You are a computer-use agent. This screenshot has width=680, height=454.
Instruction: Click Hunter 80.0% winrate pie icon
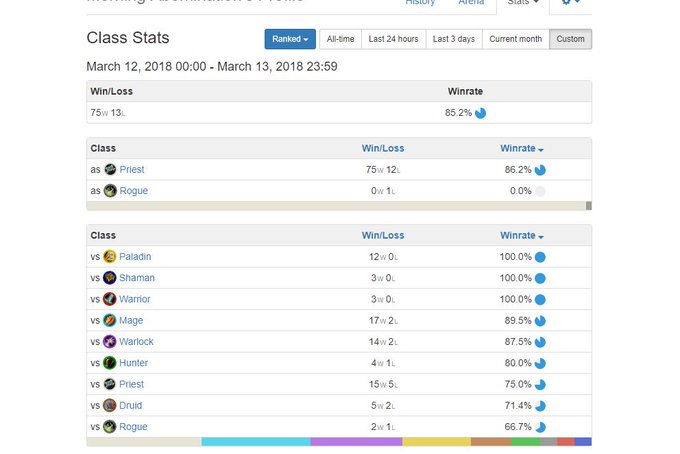540,363
